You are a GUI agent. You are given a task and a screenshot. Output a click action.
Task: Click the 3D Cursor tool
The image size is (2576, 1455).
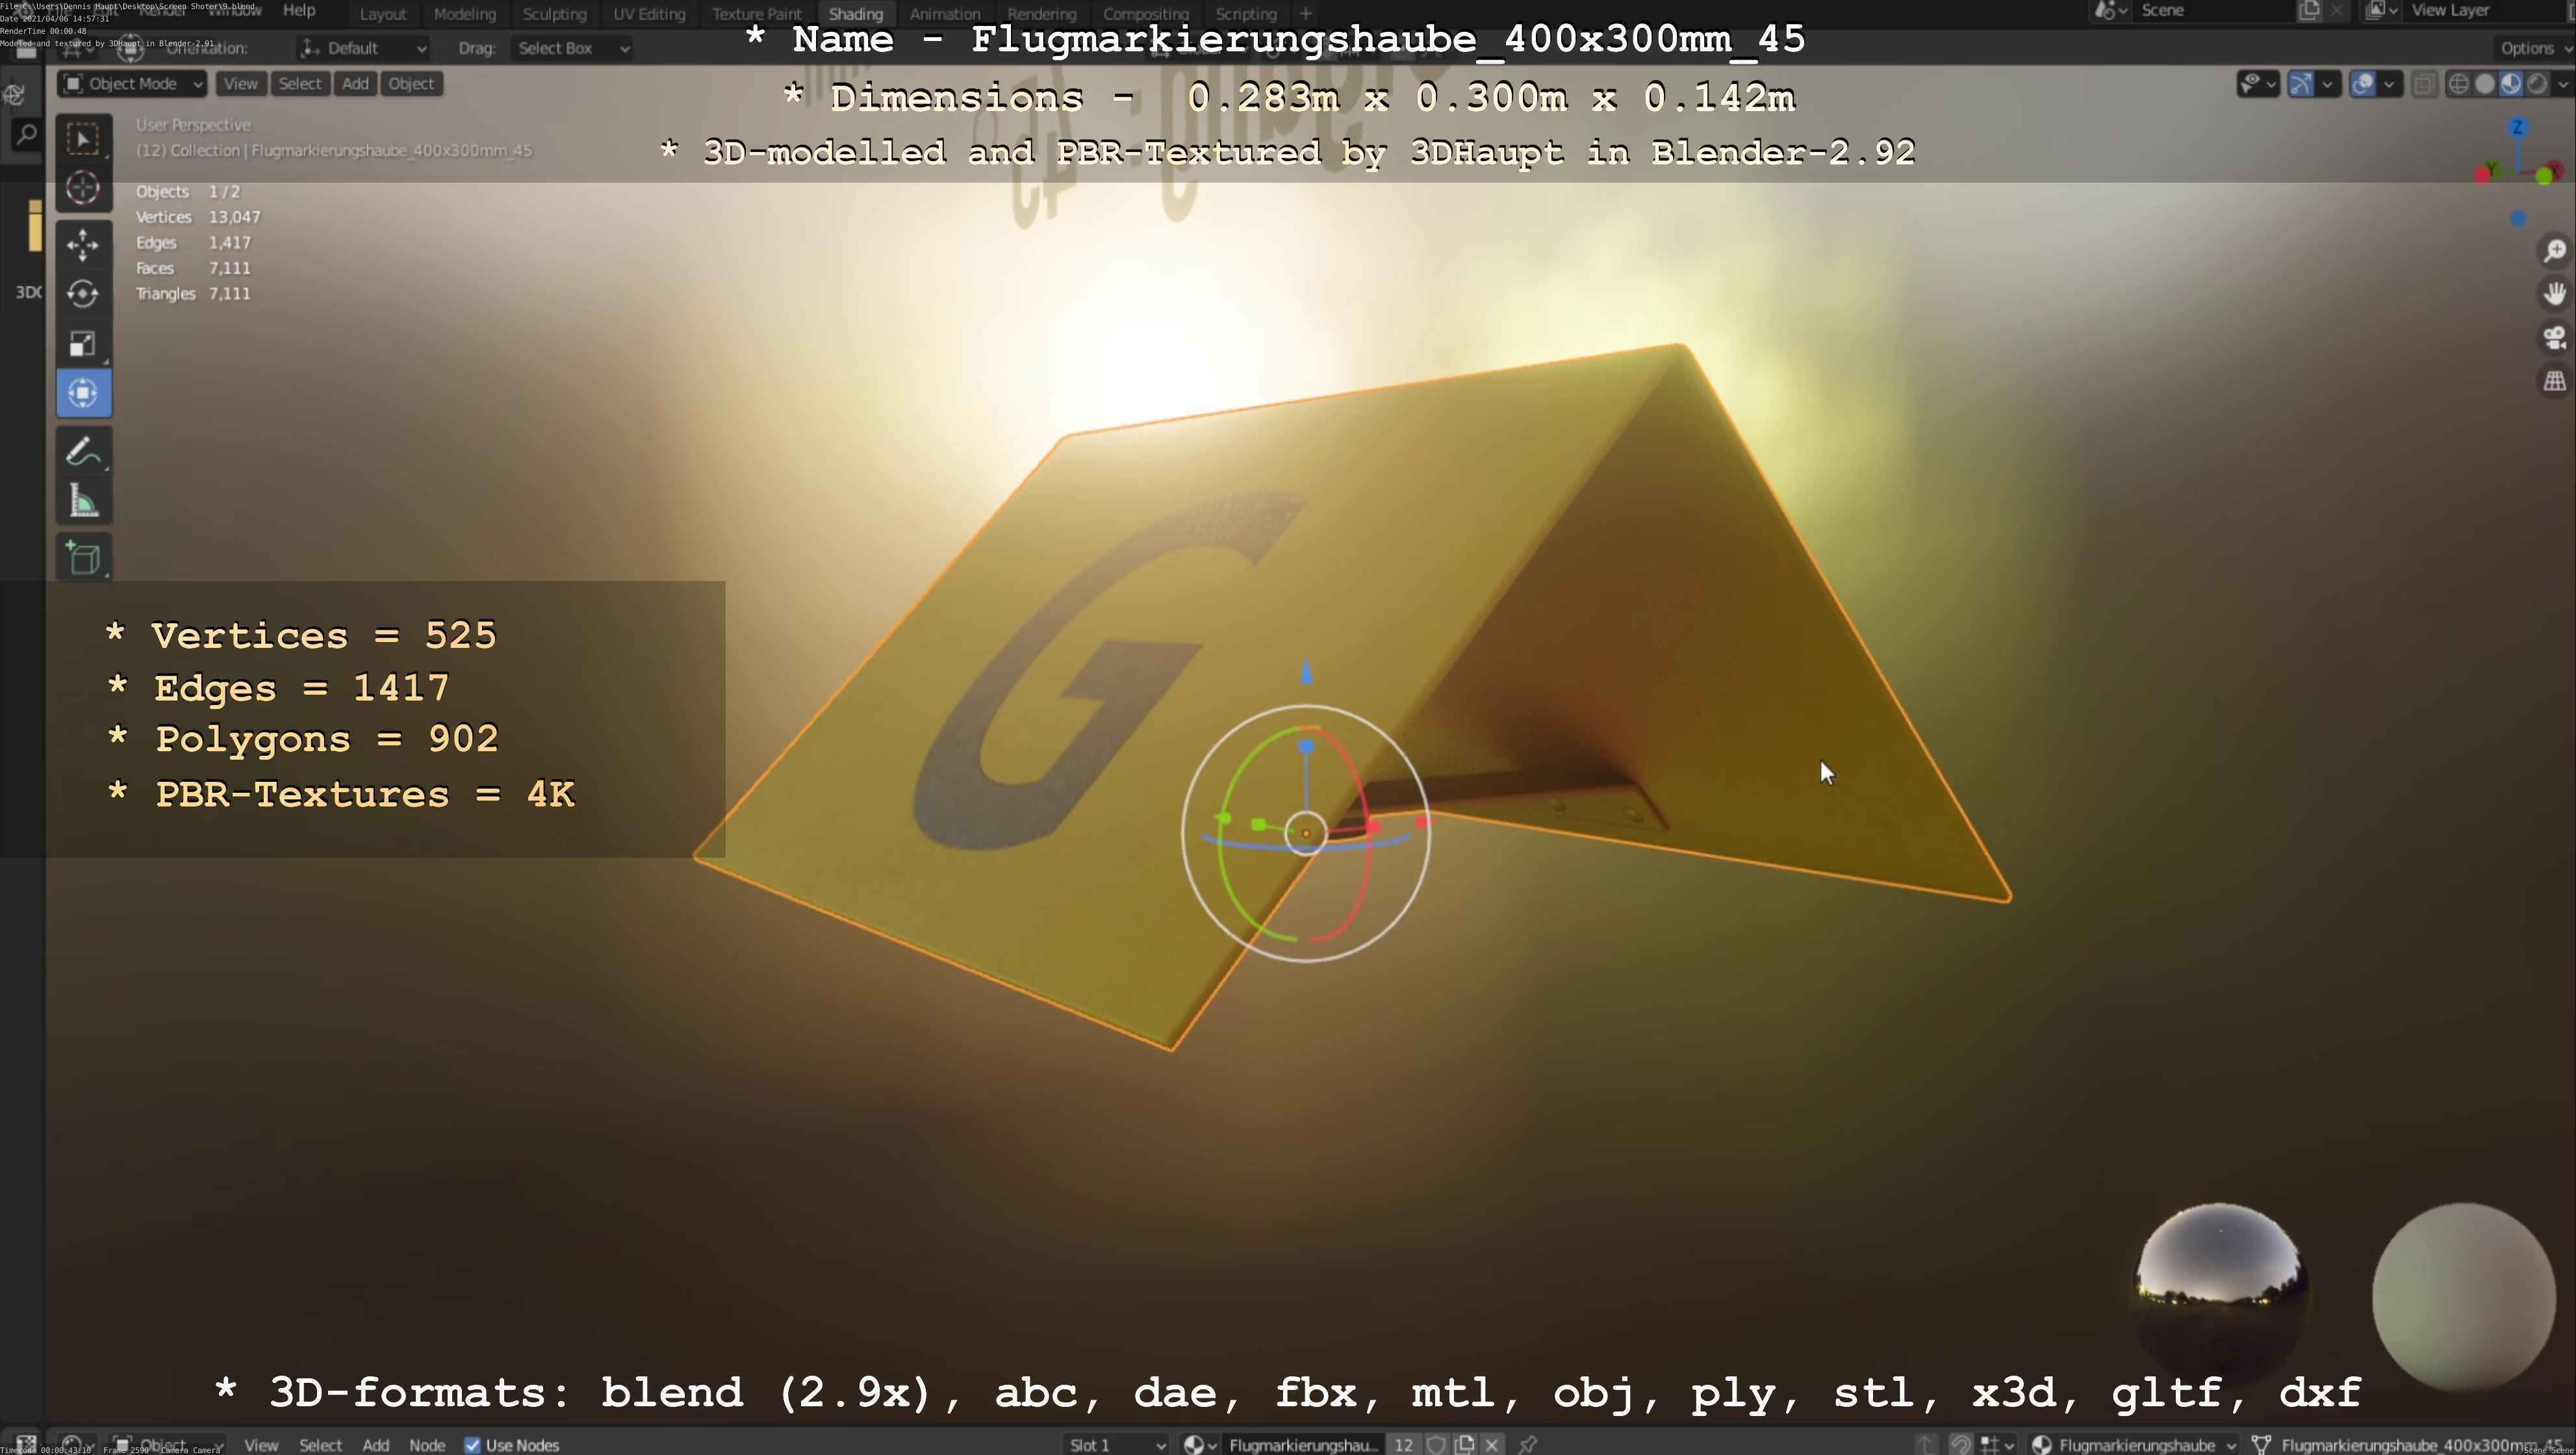coord(83,188)
